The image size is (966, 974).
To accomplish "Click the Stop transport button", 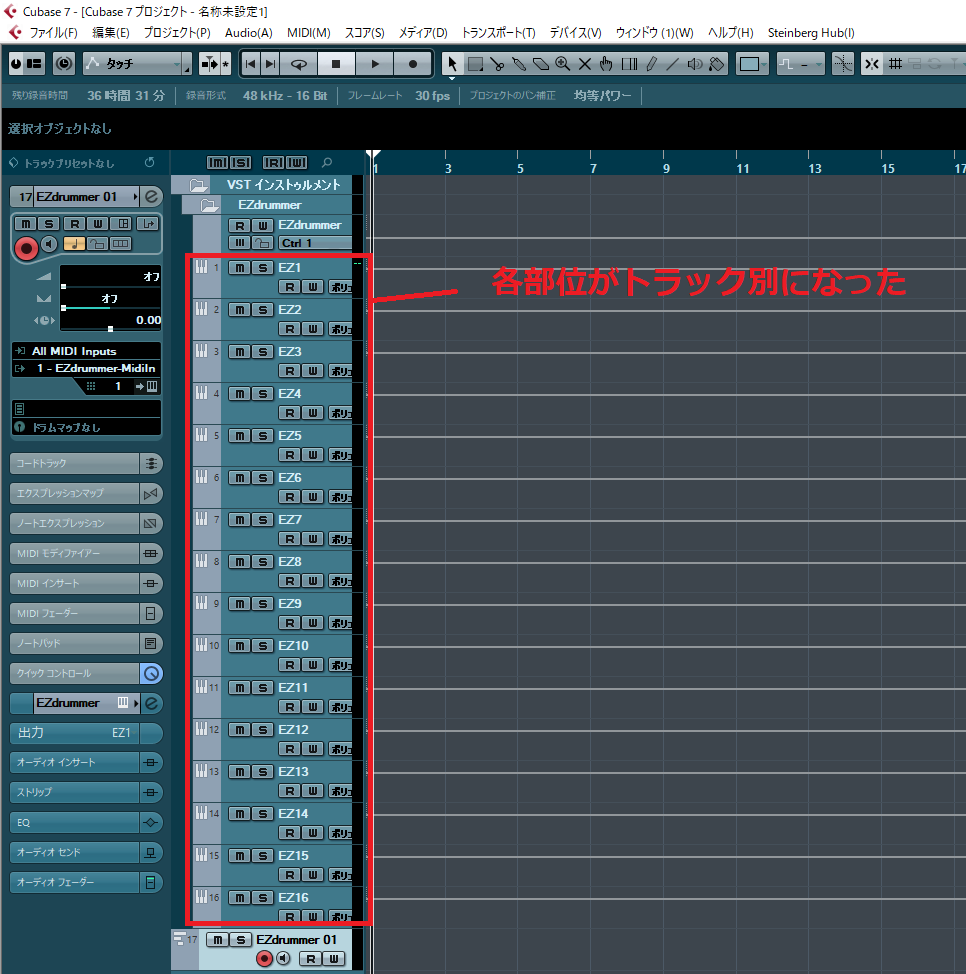I will coord(336,64).
